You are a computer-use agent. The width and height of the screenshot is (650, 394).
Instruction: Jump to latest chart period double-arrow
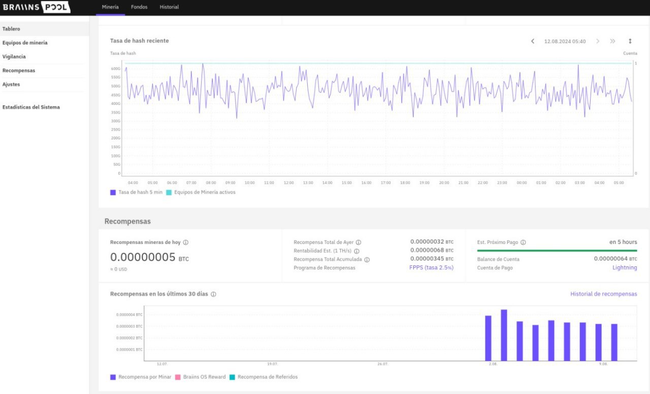pyautogui.click(x=613, y=41)
